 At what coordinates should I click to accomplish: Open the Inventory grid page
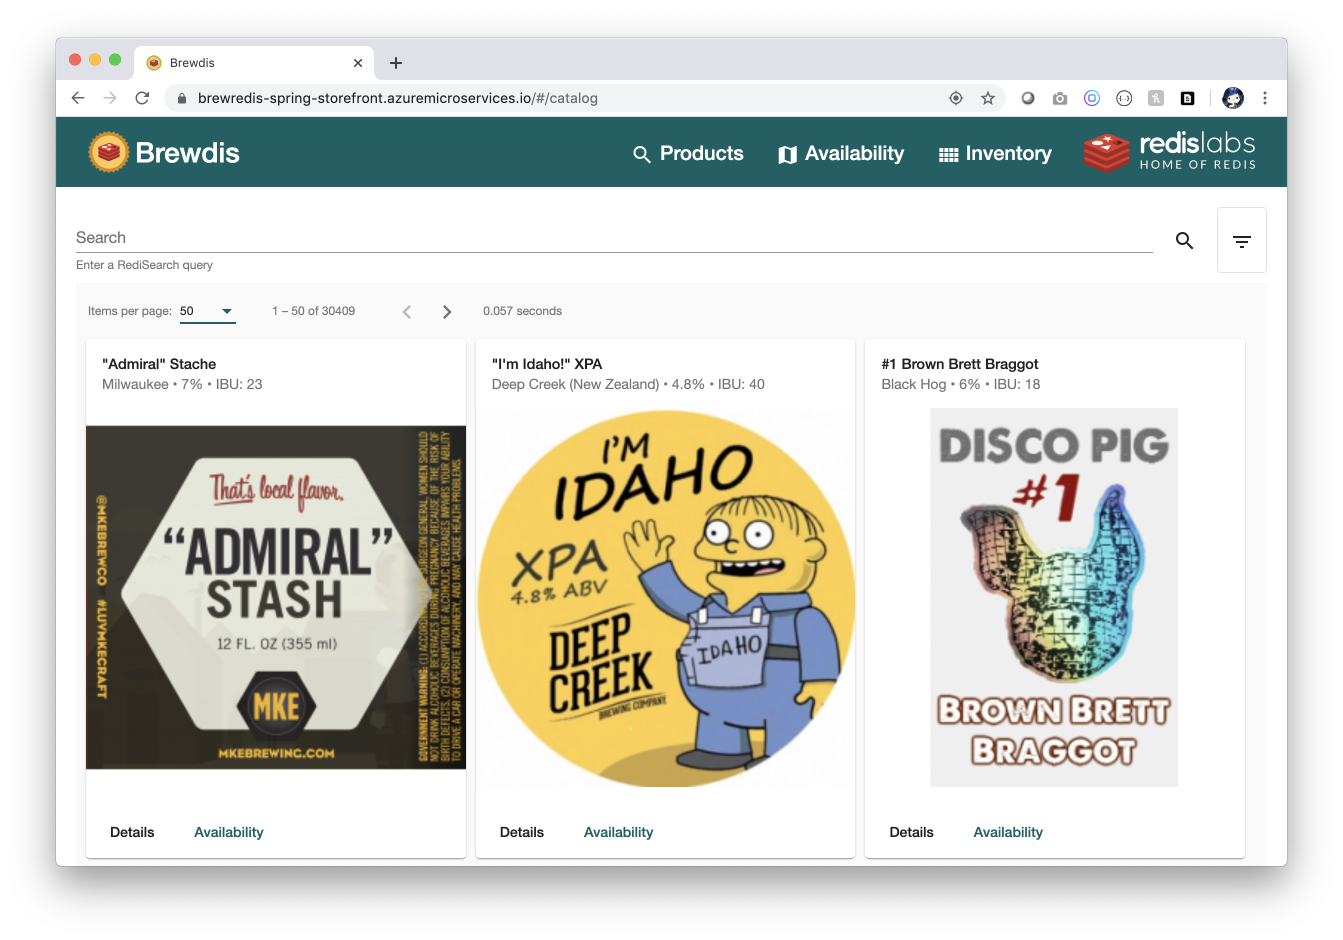[995, 154]
